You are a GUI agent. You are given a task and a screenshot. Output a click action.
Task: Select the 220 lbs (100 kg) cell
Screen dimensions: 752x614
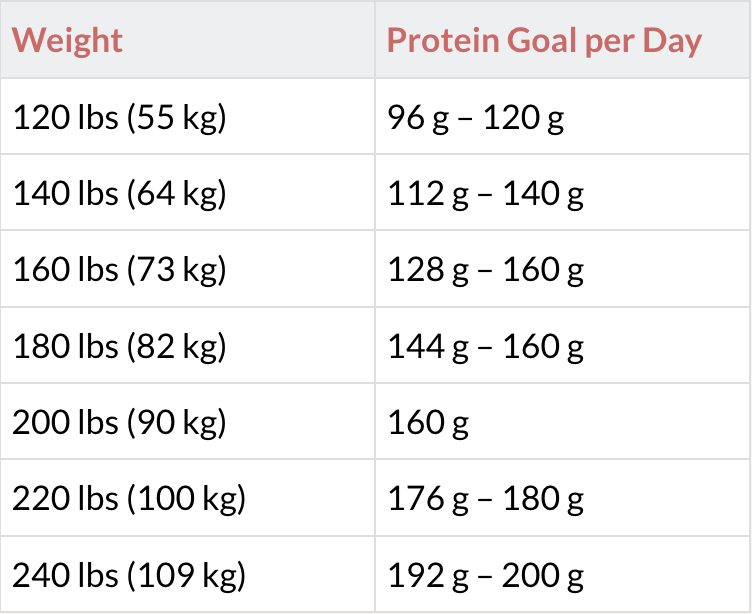(187, 498)
